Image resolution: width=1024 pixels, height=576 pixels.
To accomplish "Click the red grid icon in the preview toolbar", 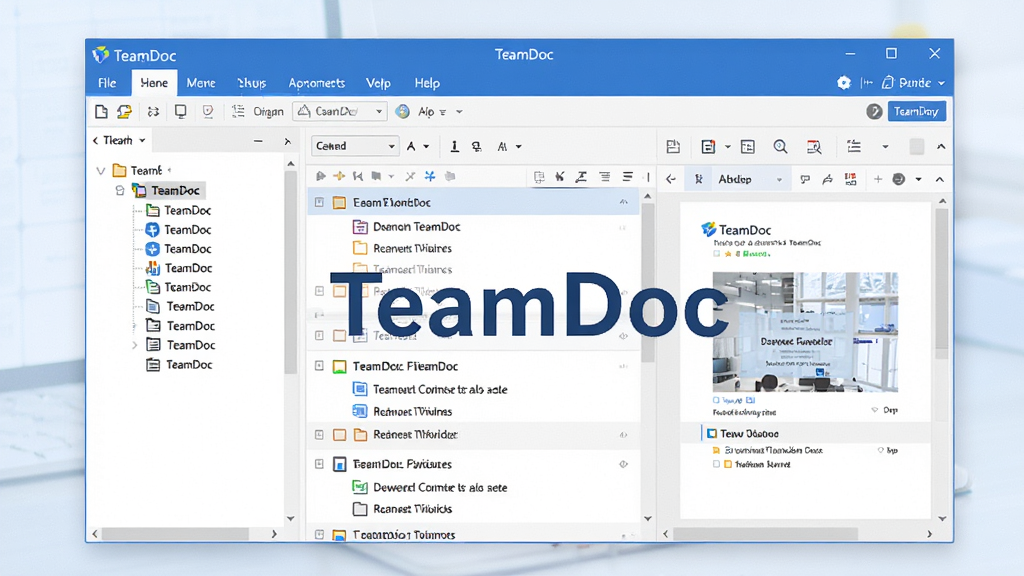I will point(850,179).
